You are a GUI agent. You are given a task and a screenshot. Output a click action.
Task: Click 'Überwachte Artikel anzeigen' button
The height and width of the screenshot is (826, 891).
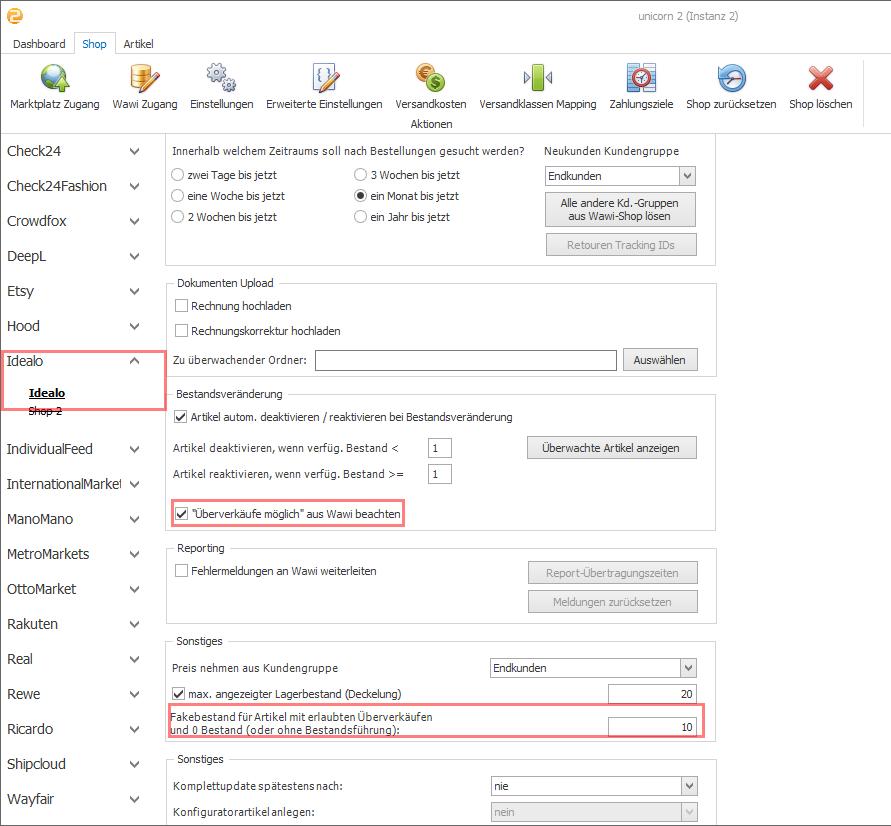coord(611,448)
